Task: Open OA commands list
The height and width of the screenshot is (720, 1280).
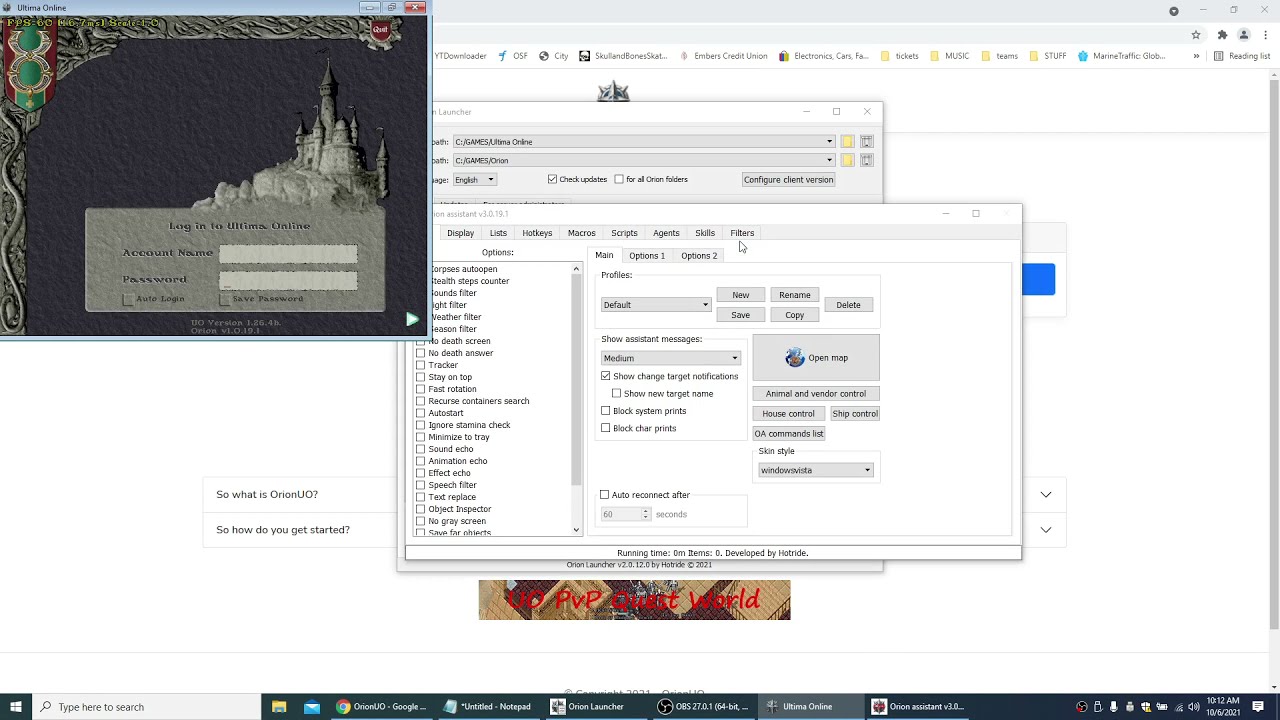Action: 789,434
